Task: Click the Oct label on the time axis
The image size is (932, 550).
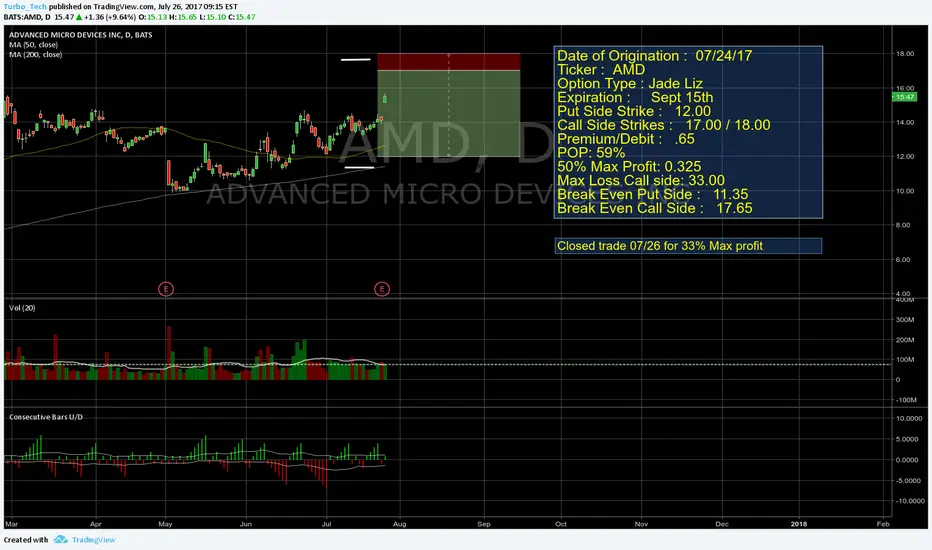Action: click(x=561, y=524)
